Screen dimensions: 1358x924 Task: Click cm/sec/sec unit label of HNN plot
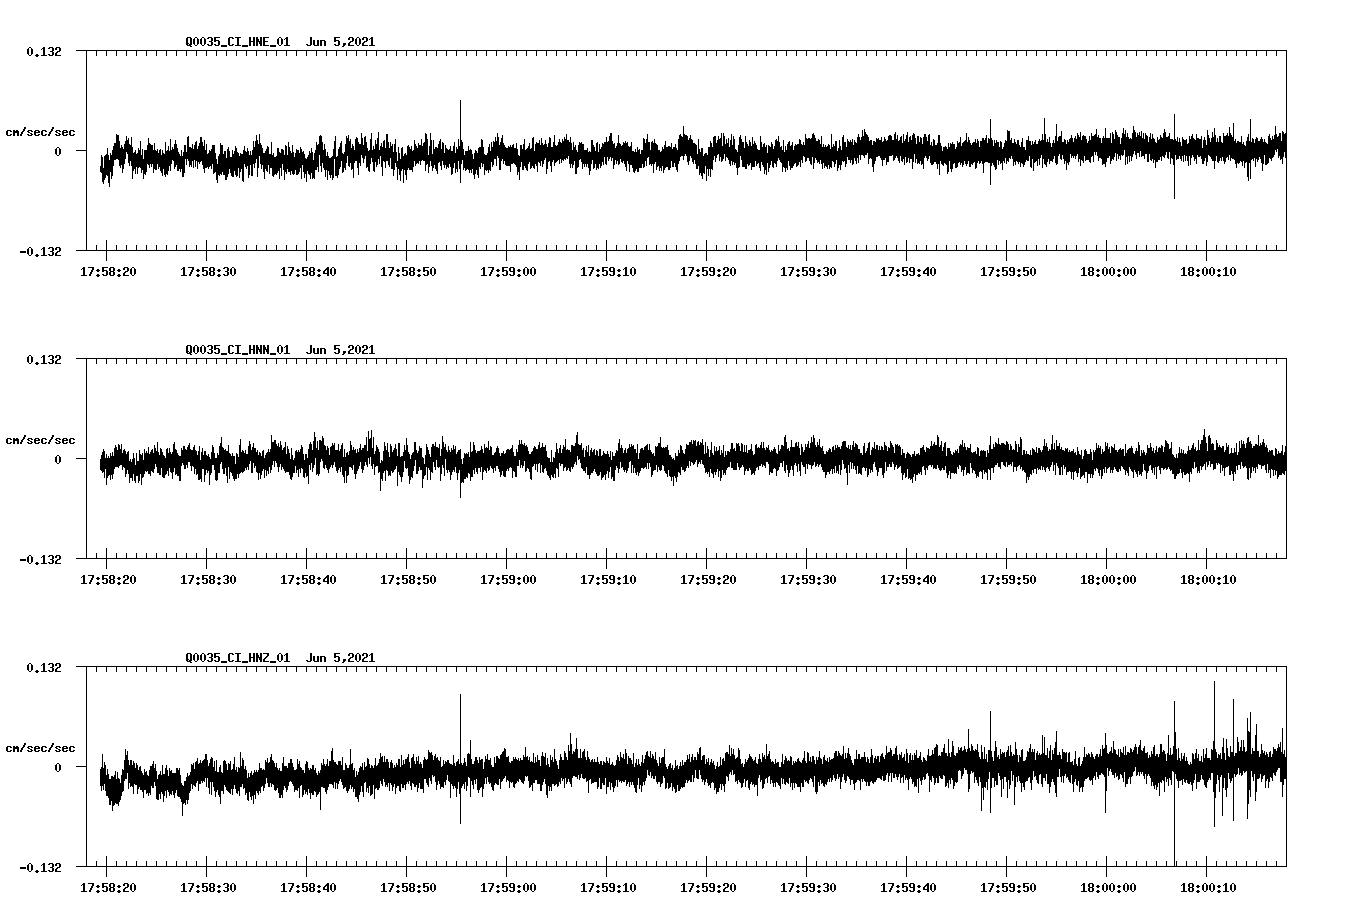pos(40,440)
